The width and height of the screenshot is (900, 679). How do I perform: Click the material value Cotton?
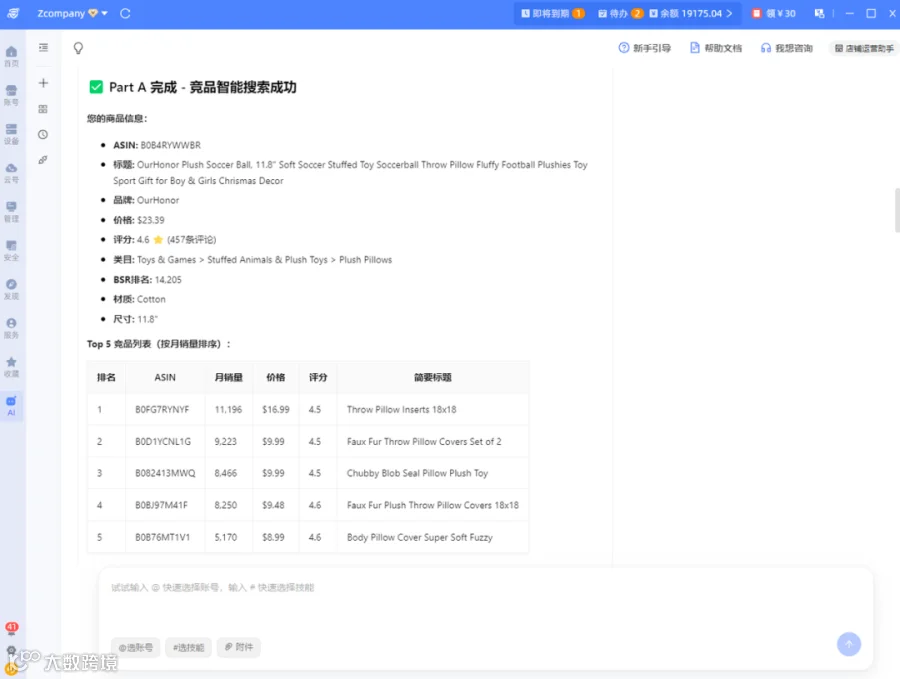tap(151, 299)
